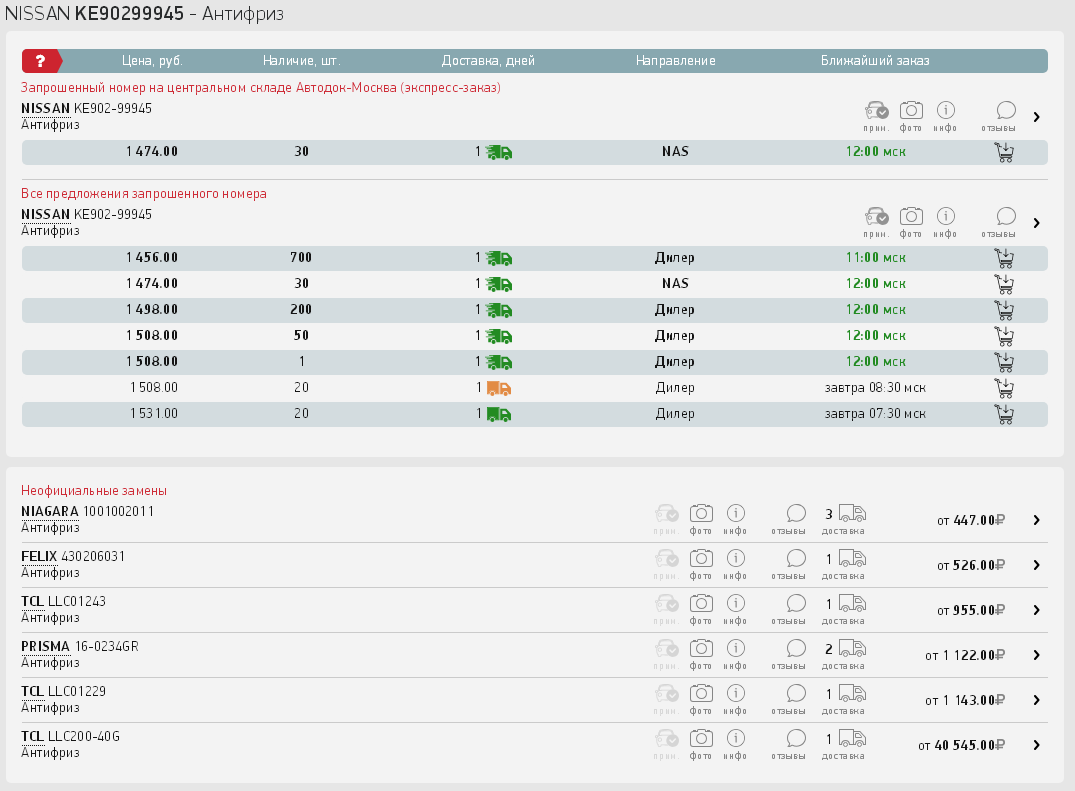This screenshot has height=791, width=1075.
Task: Click the price от 526.00₽
Action: pos(971,565)
